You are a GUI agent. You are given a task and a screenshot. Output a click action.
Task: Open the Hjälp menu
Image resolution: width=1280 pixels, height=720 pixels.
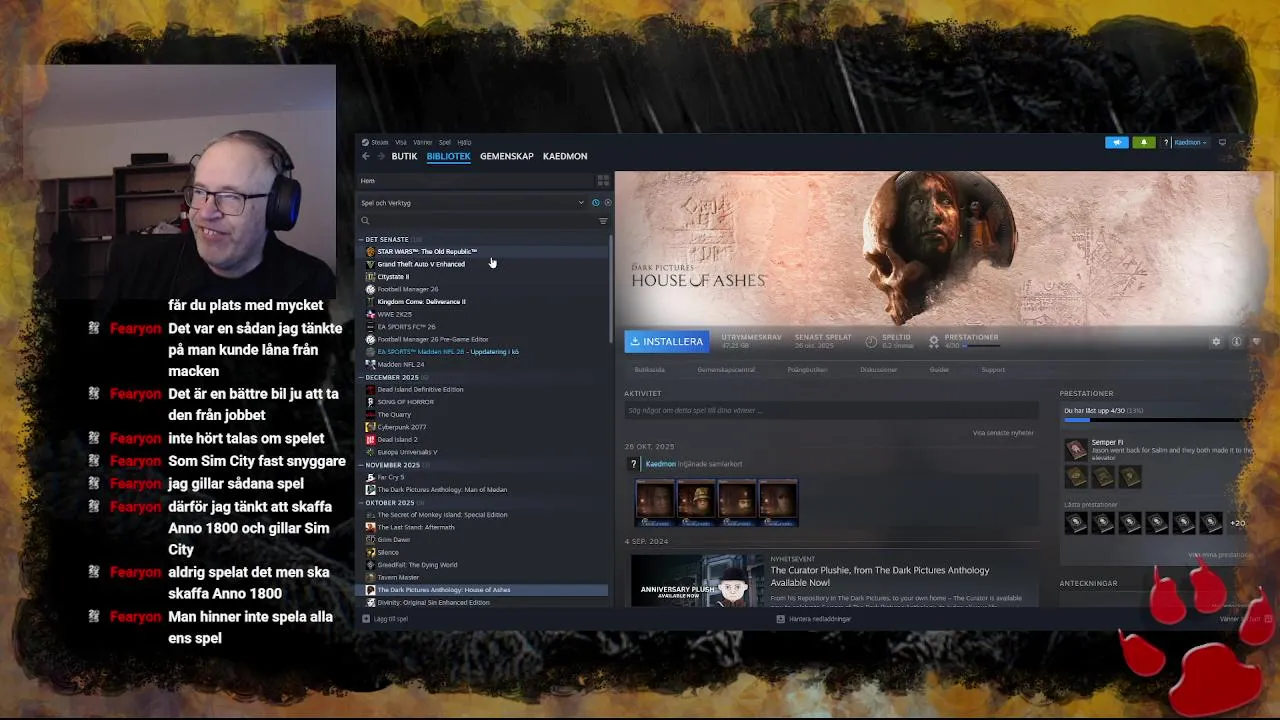pos(464,142)
